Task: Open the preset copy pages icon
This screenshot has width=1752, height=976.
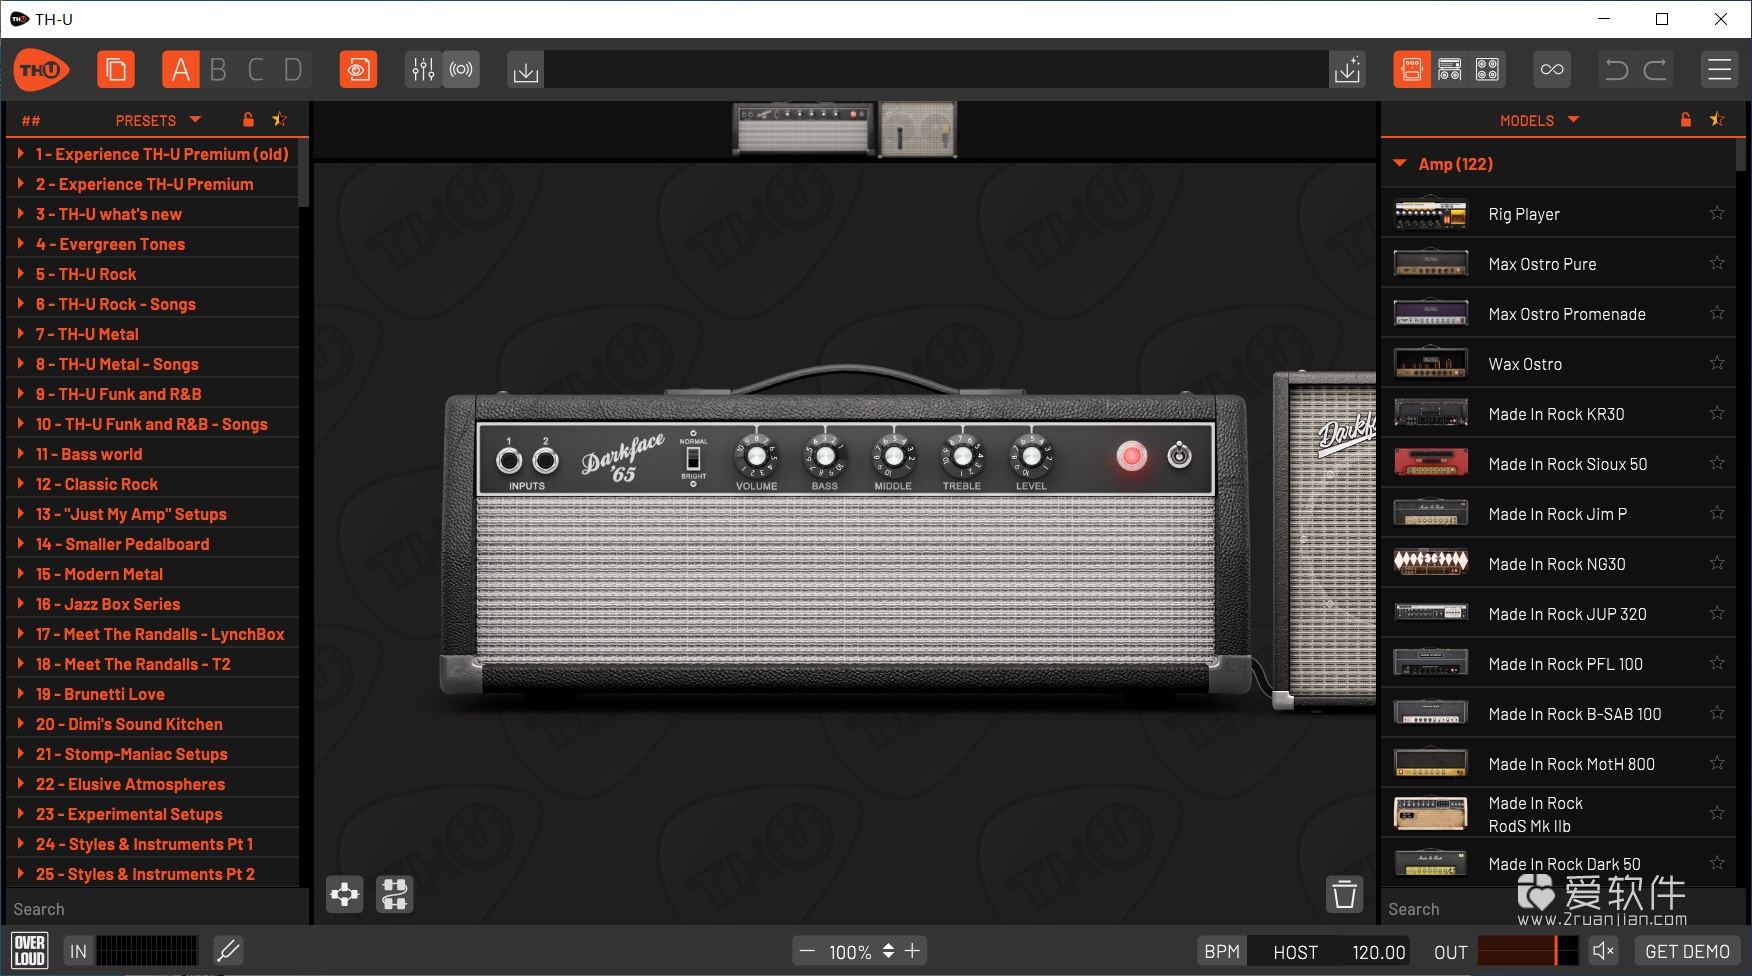Action: [116, 70]
